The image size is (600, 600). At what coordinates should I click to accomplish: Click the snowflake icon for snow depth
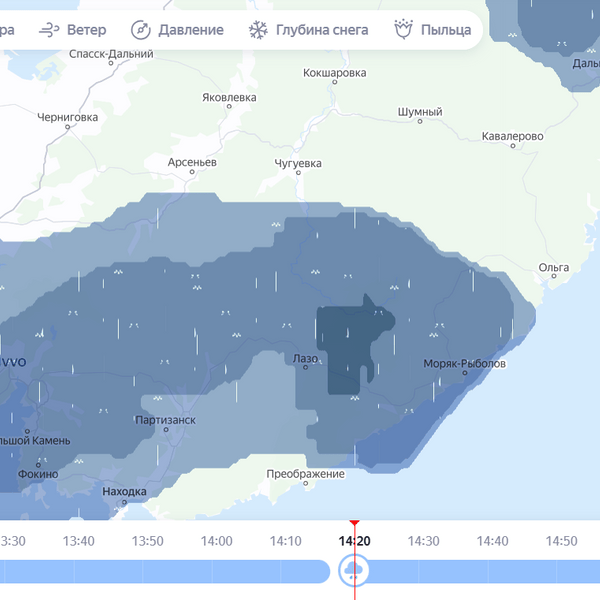tap(258, 30)
